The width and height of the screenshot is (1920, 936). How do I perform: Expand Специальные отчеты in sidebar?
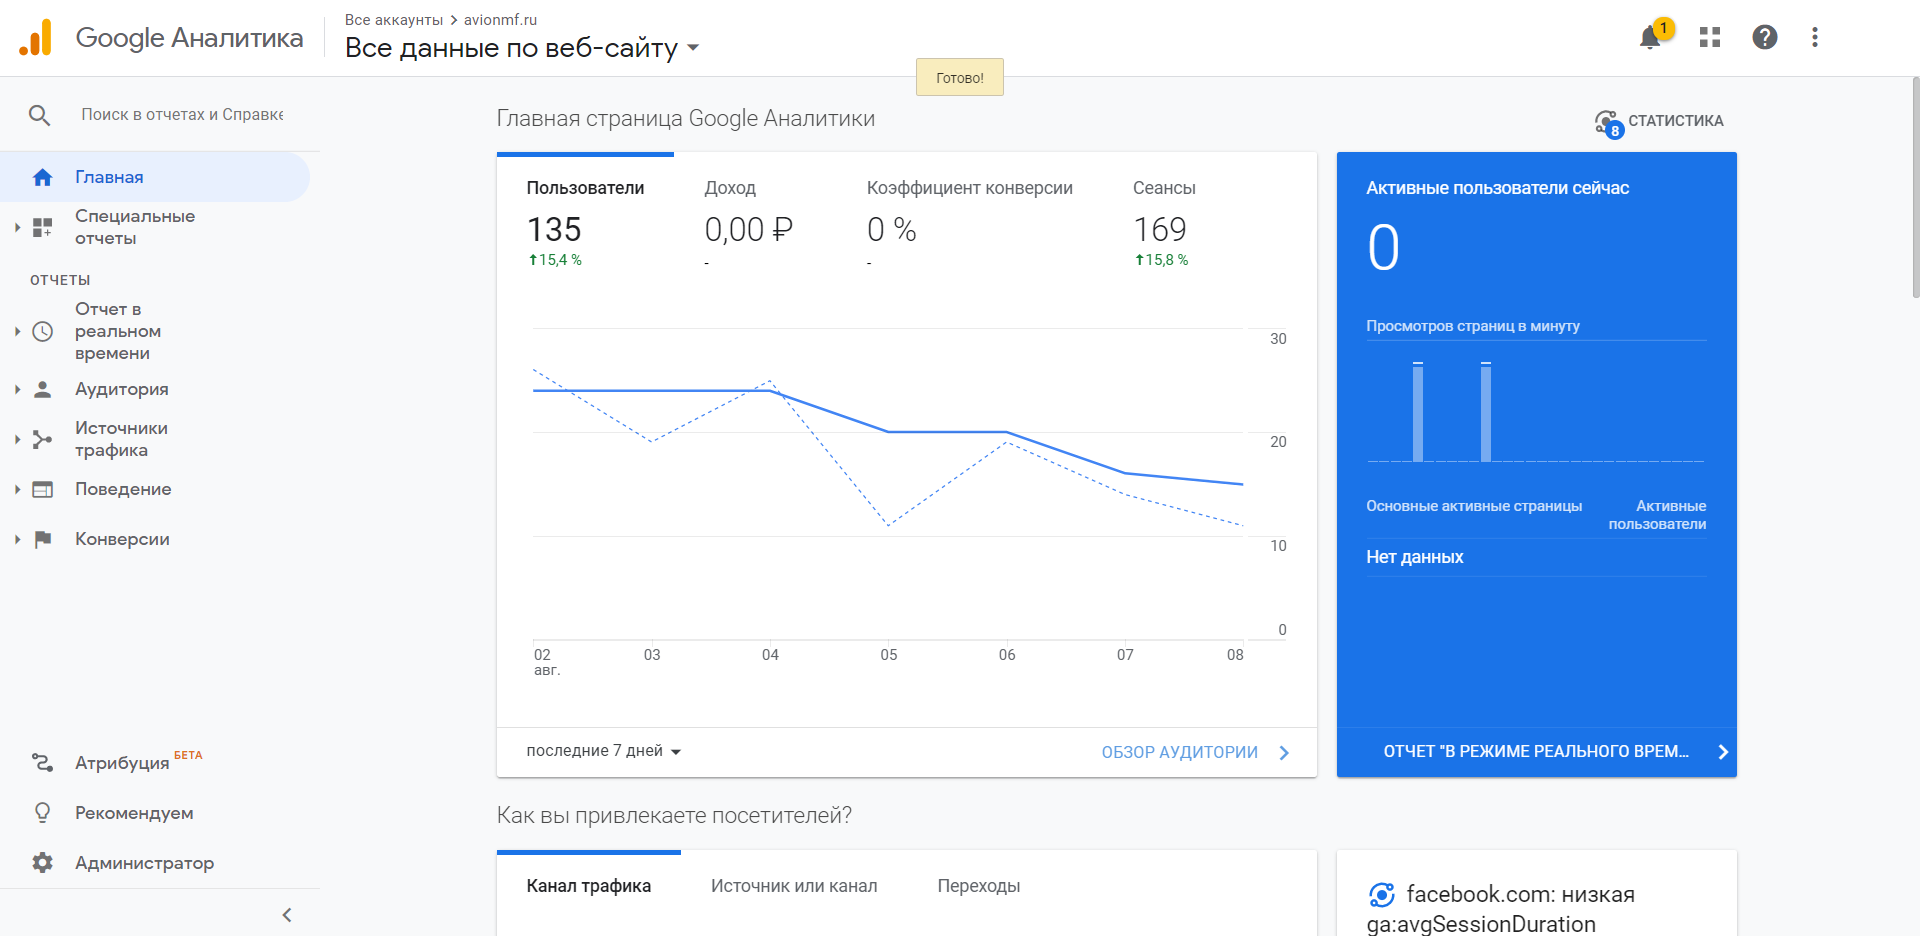click(17, 227)
